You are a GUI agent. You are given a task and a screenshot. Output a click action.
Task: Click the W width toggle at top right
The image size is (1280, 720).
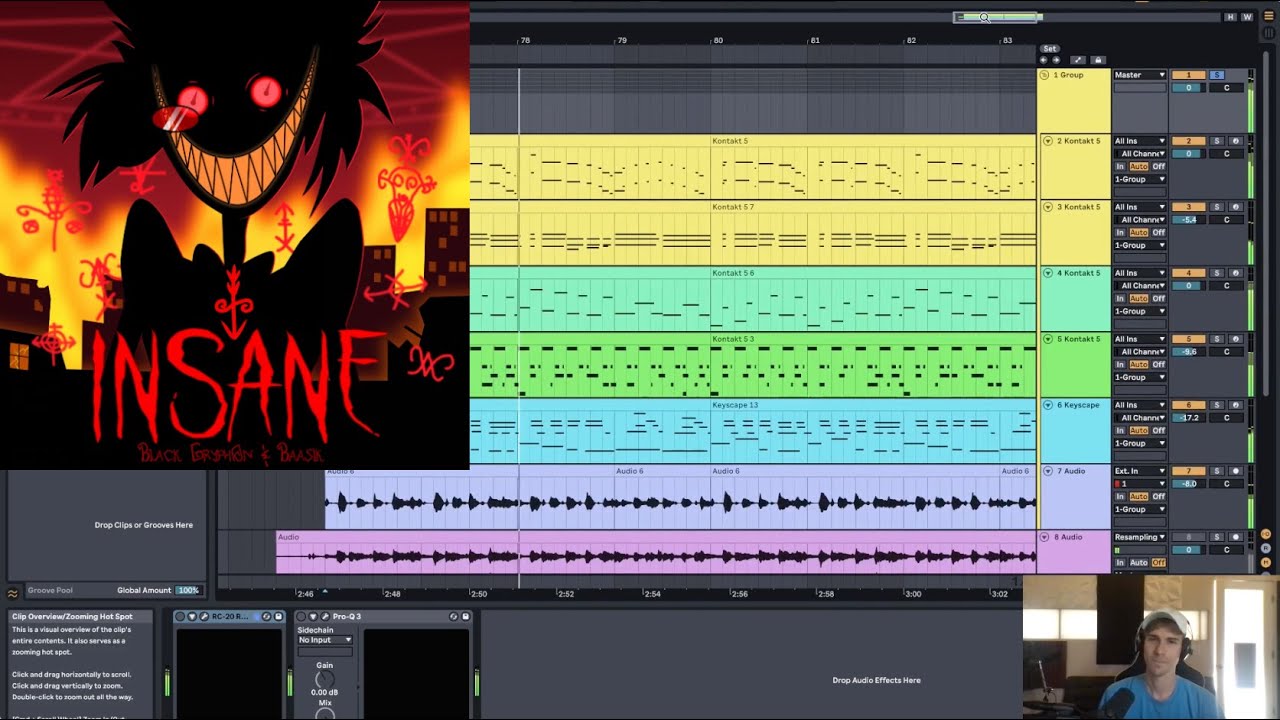[x=1247, y=17]
